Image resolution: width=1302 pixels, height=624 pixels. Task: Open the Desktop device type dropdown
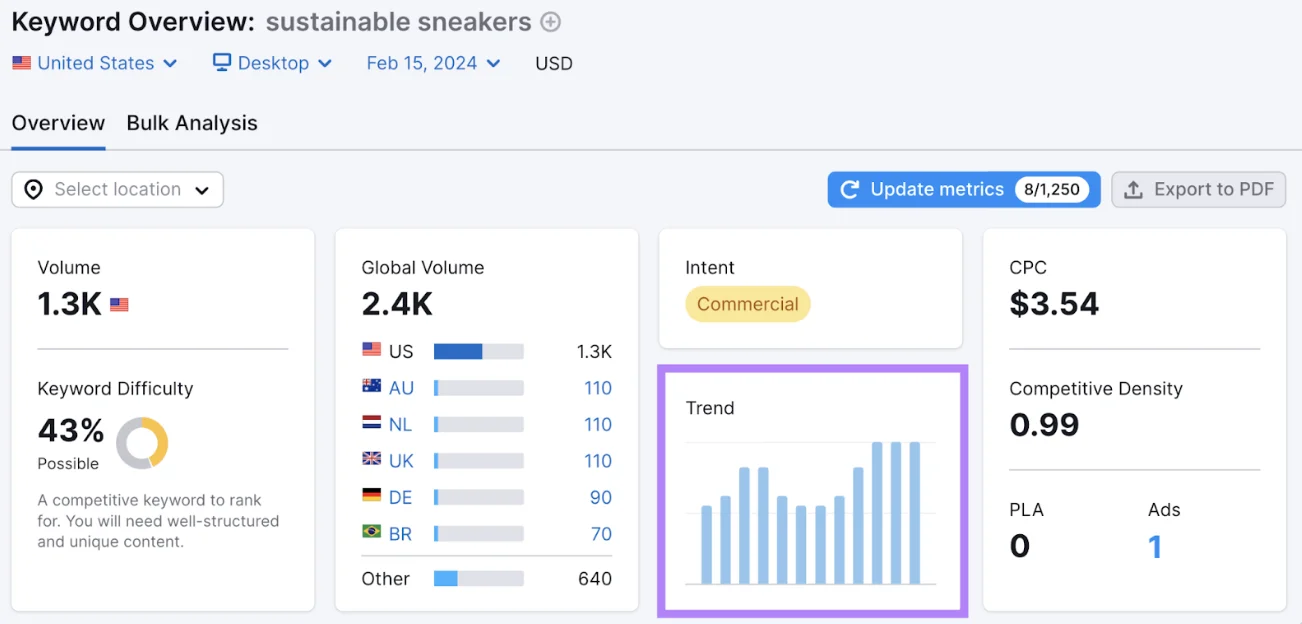click(272, 62)
